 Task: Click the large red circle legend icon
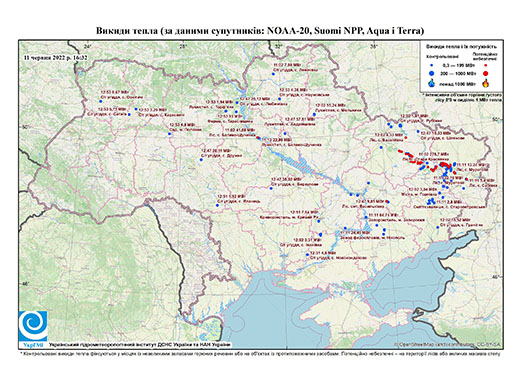tap(486, 73)
